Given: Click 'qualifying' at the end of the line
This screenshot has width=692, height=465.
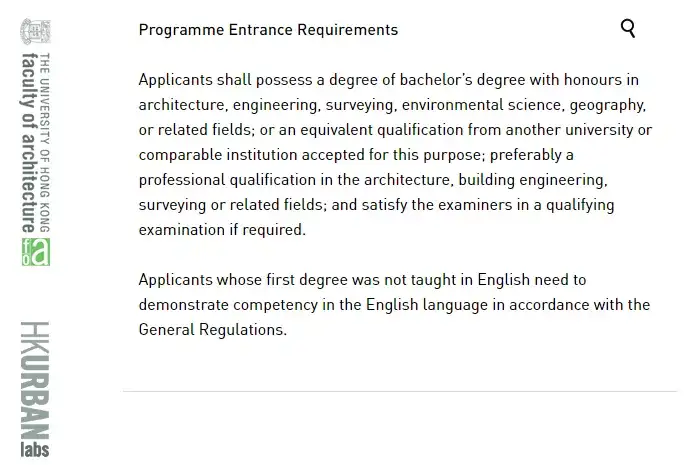Looking at the screenshot, I should [x=580, y=205].
